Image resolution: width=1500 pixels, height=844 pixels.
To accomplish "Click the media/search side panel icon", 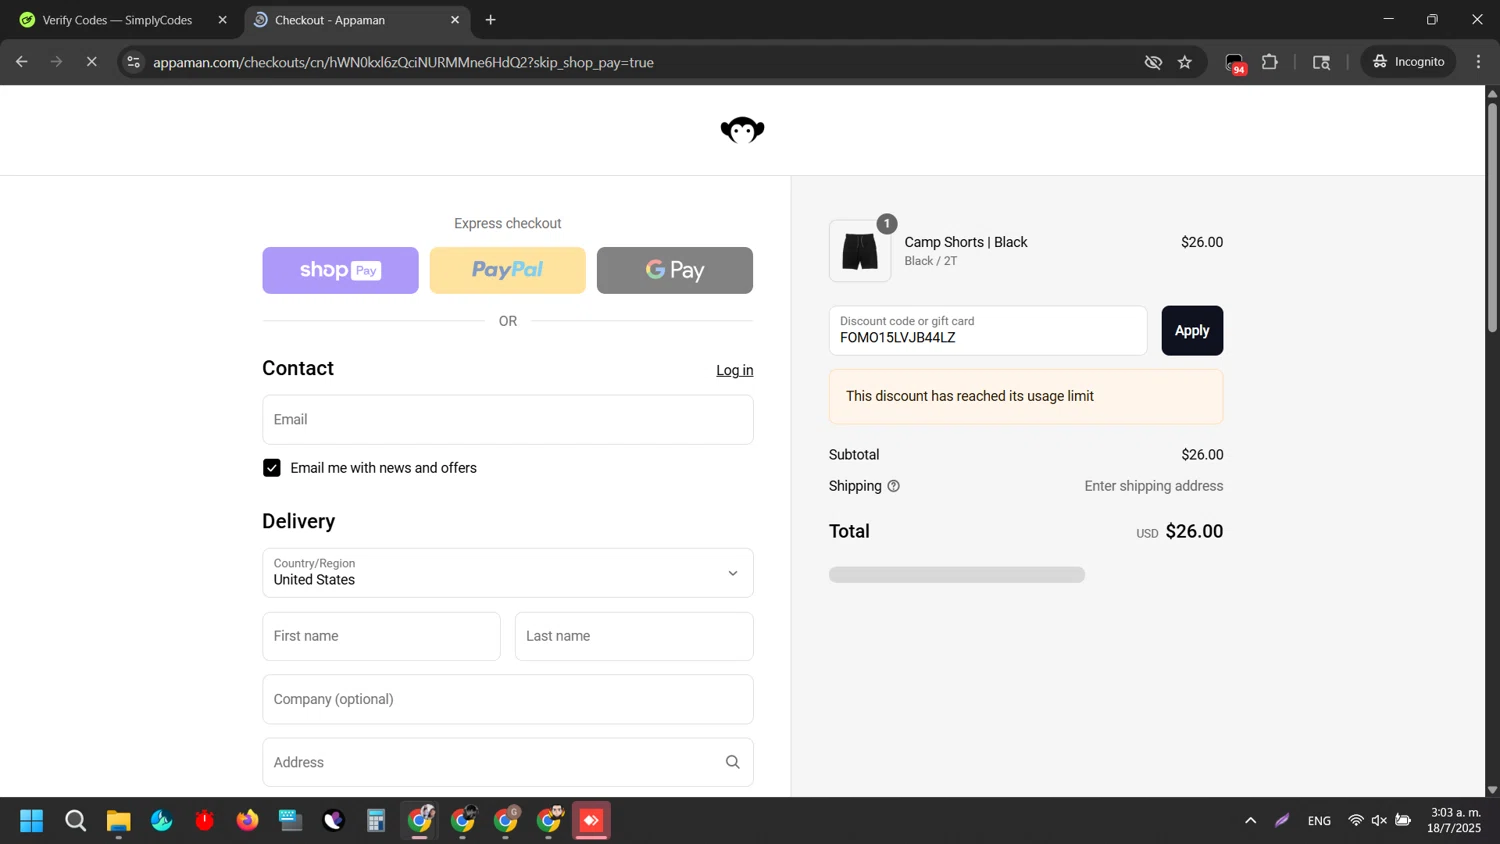I will click(1321, 62).
